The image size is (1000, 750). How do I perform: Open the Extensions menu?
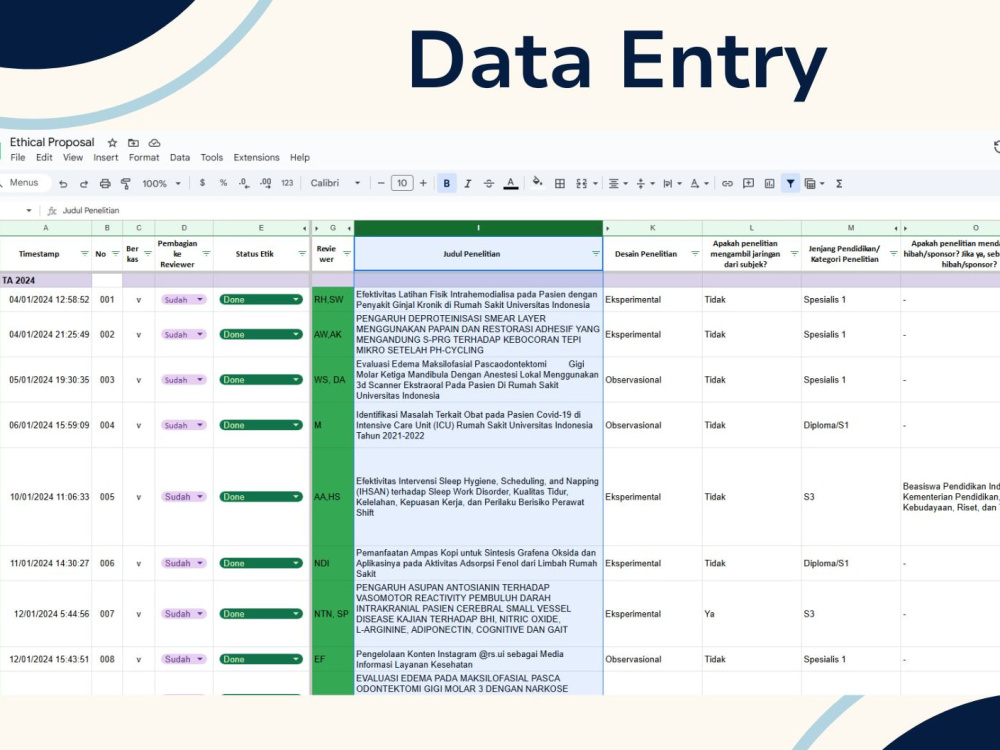tap(256, 158)
